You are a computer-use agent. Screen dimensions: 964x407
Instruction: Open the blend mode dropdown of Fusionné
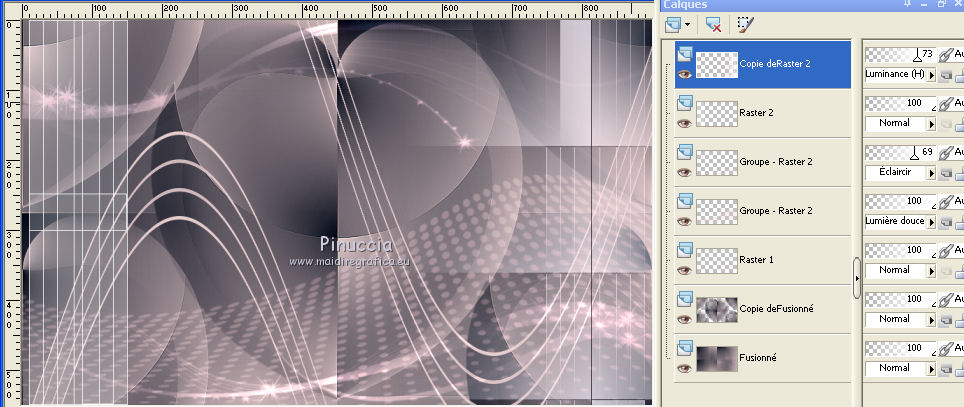click(x=931, y=369)
